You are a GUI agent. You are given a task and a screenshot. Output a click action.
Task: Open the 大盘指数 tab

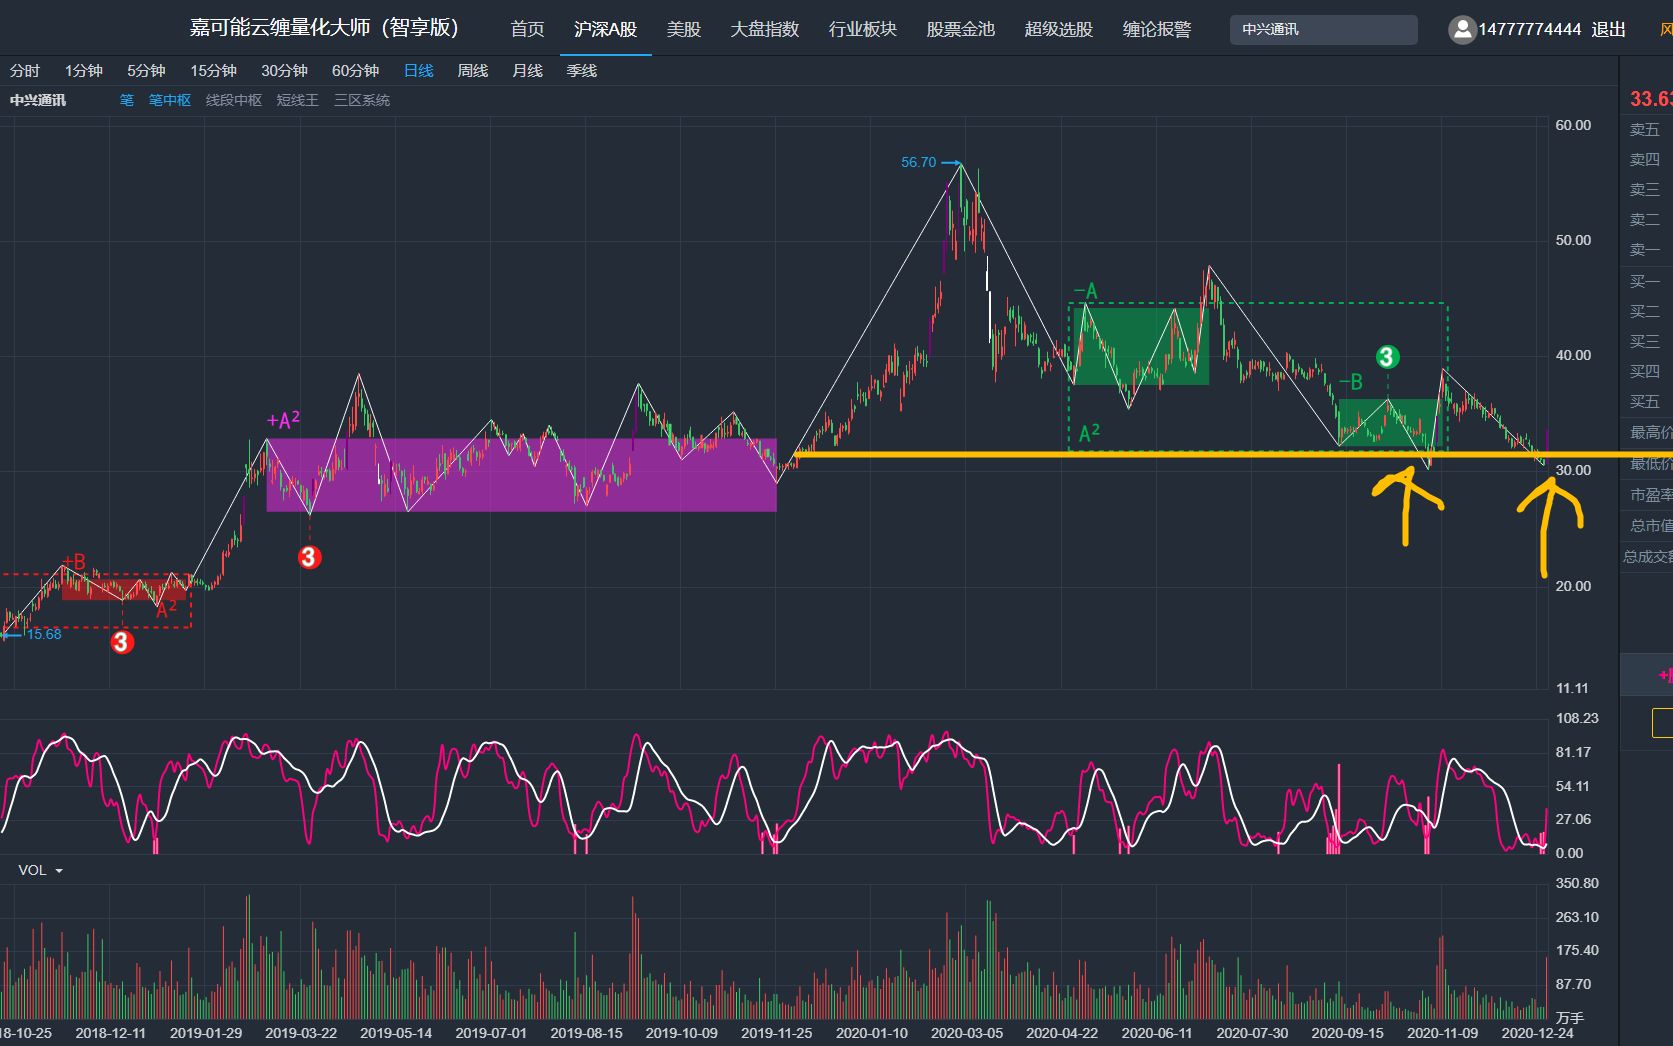(765, 29)
